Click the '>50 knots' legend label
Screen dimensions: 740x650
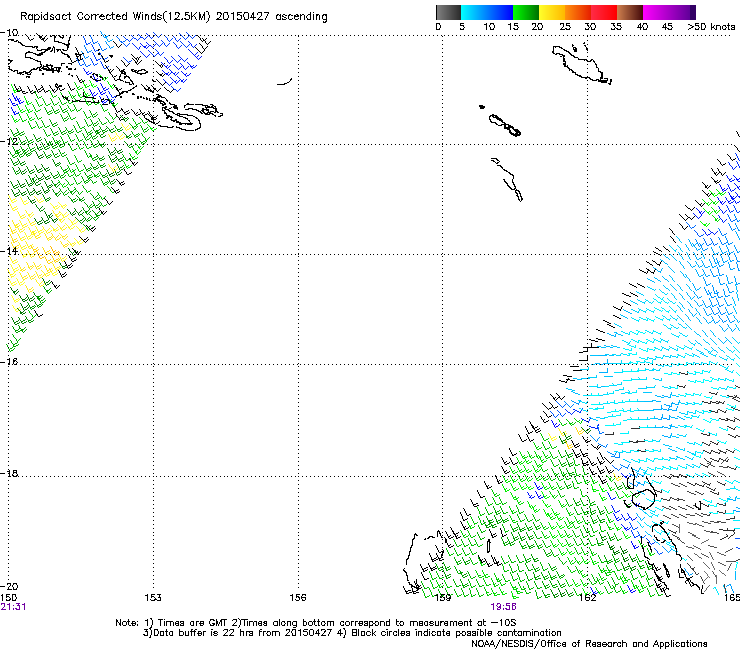711,26
